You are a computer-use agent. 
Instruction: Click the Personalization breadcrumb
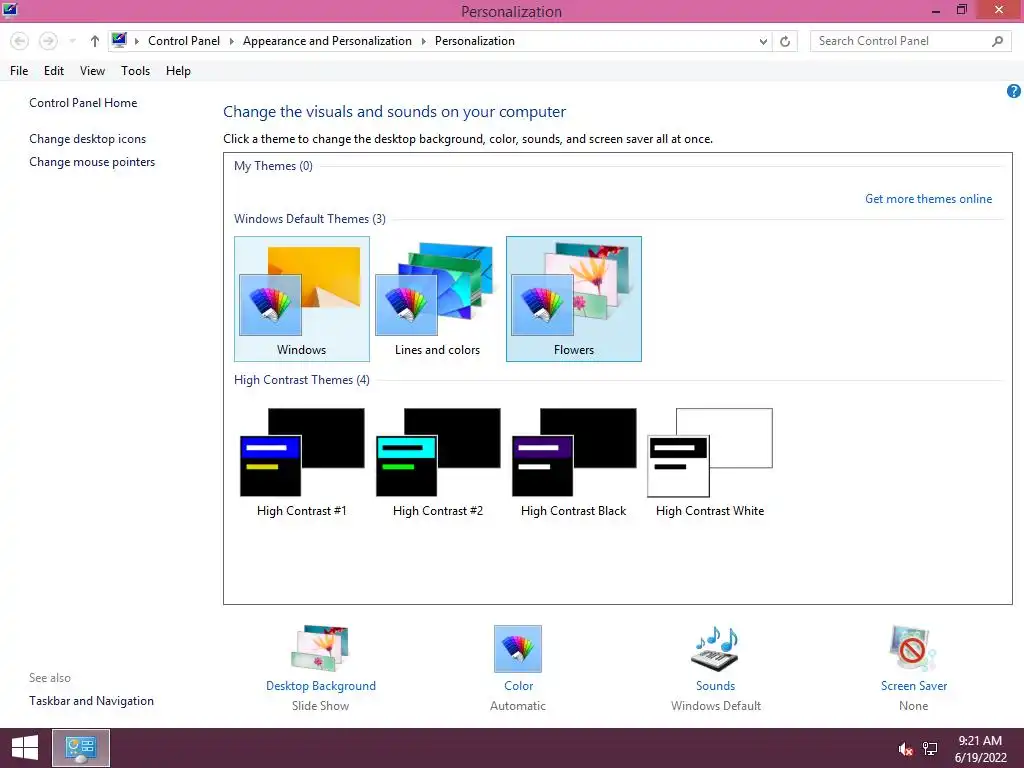coord(475,40)
